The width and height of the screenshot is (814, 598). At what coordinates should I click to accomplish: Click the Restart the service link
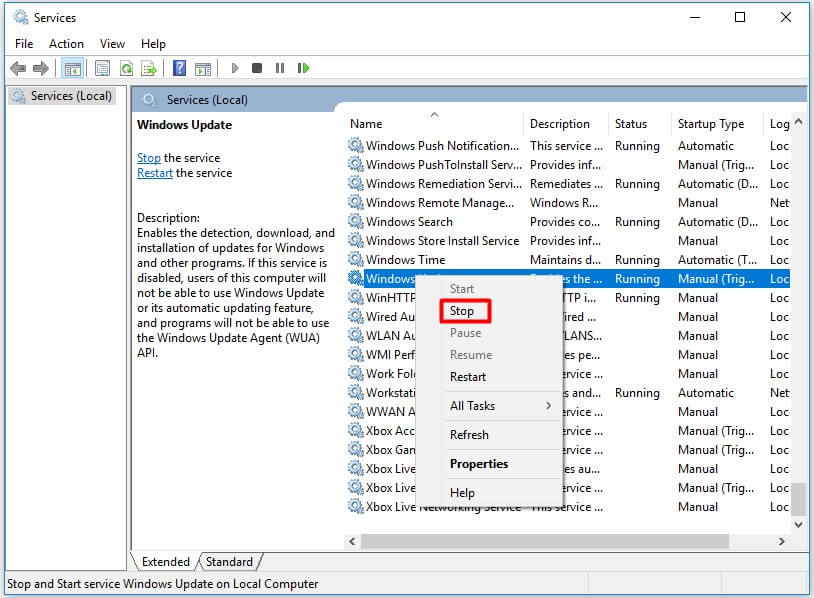point(155,173)
